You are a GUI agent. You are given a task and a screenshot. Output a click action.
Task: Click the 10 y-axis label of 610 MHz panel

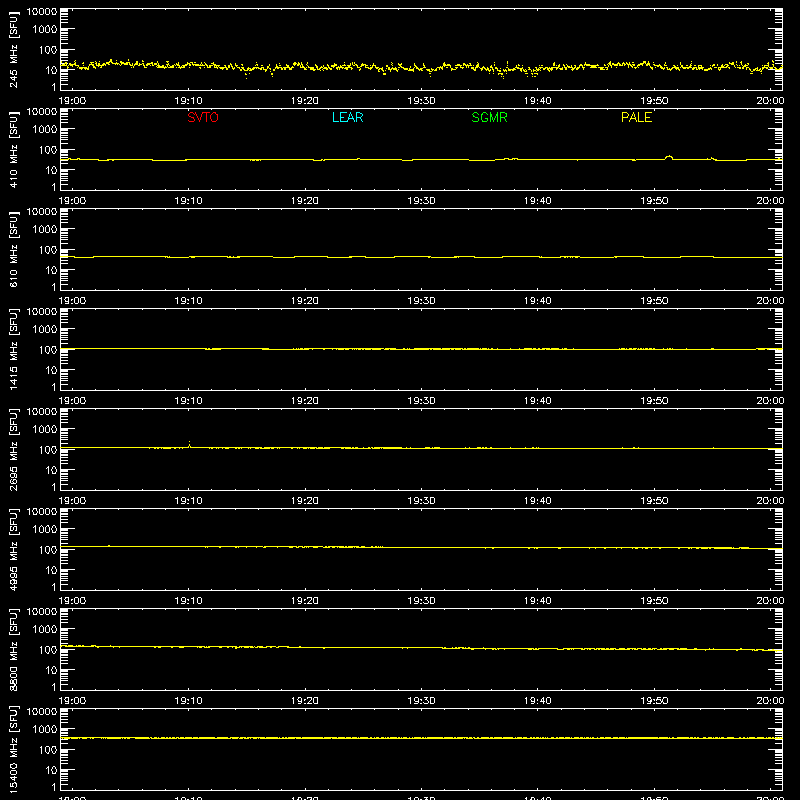pos(51,270)
